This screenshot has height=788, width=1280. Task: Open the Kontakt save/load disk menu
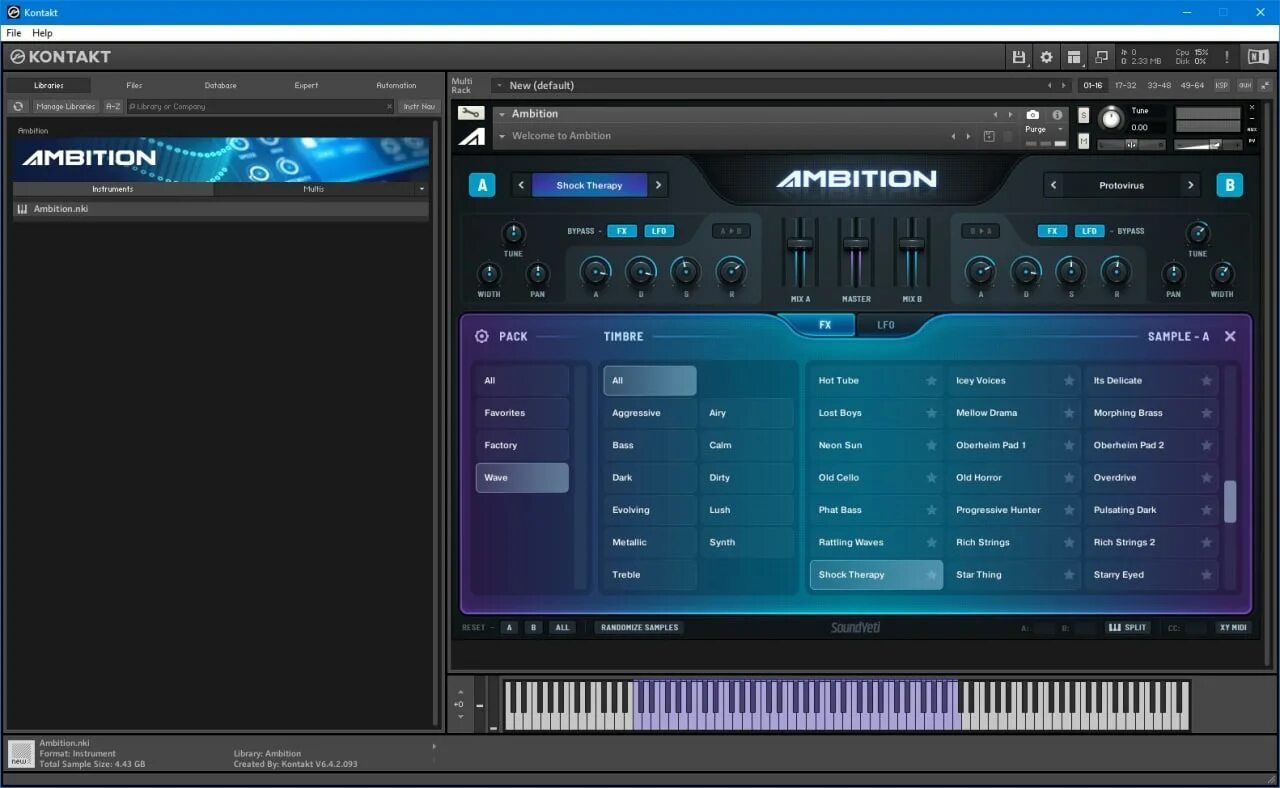(x=1019, y=57)
